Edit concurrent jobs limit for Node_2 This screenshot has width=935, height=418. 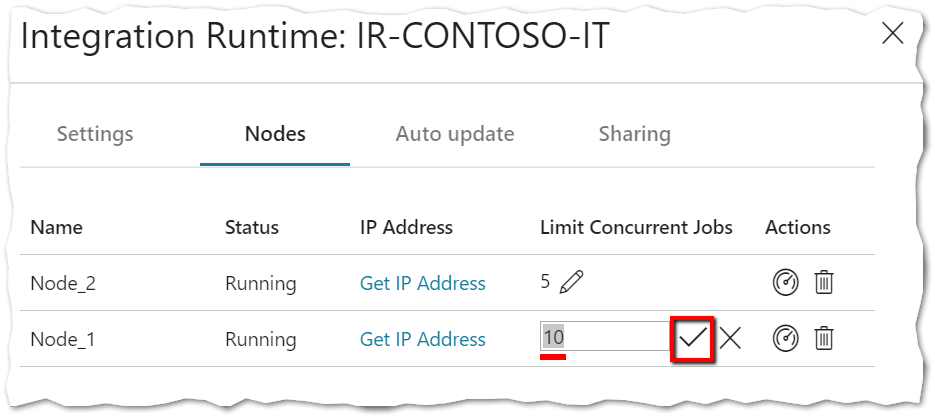(x=571, y=282)
